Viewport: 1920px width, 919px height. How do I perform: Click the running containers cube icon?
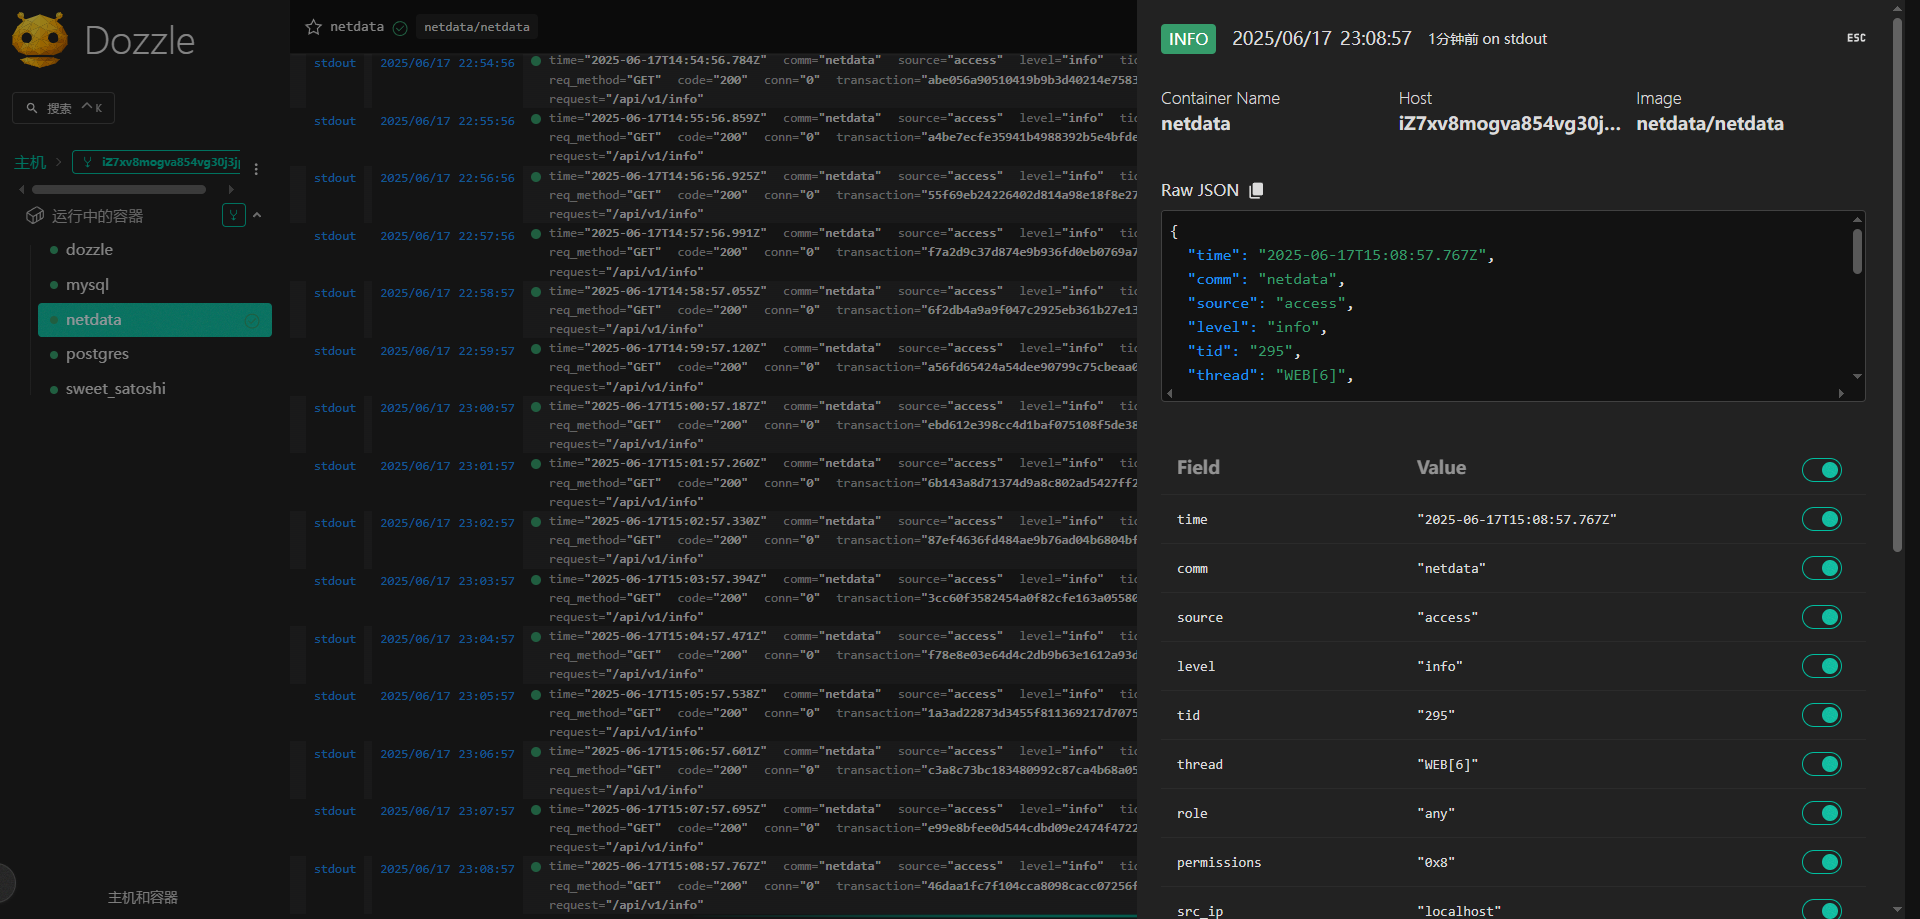point(35,216)
